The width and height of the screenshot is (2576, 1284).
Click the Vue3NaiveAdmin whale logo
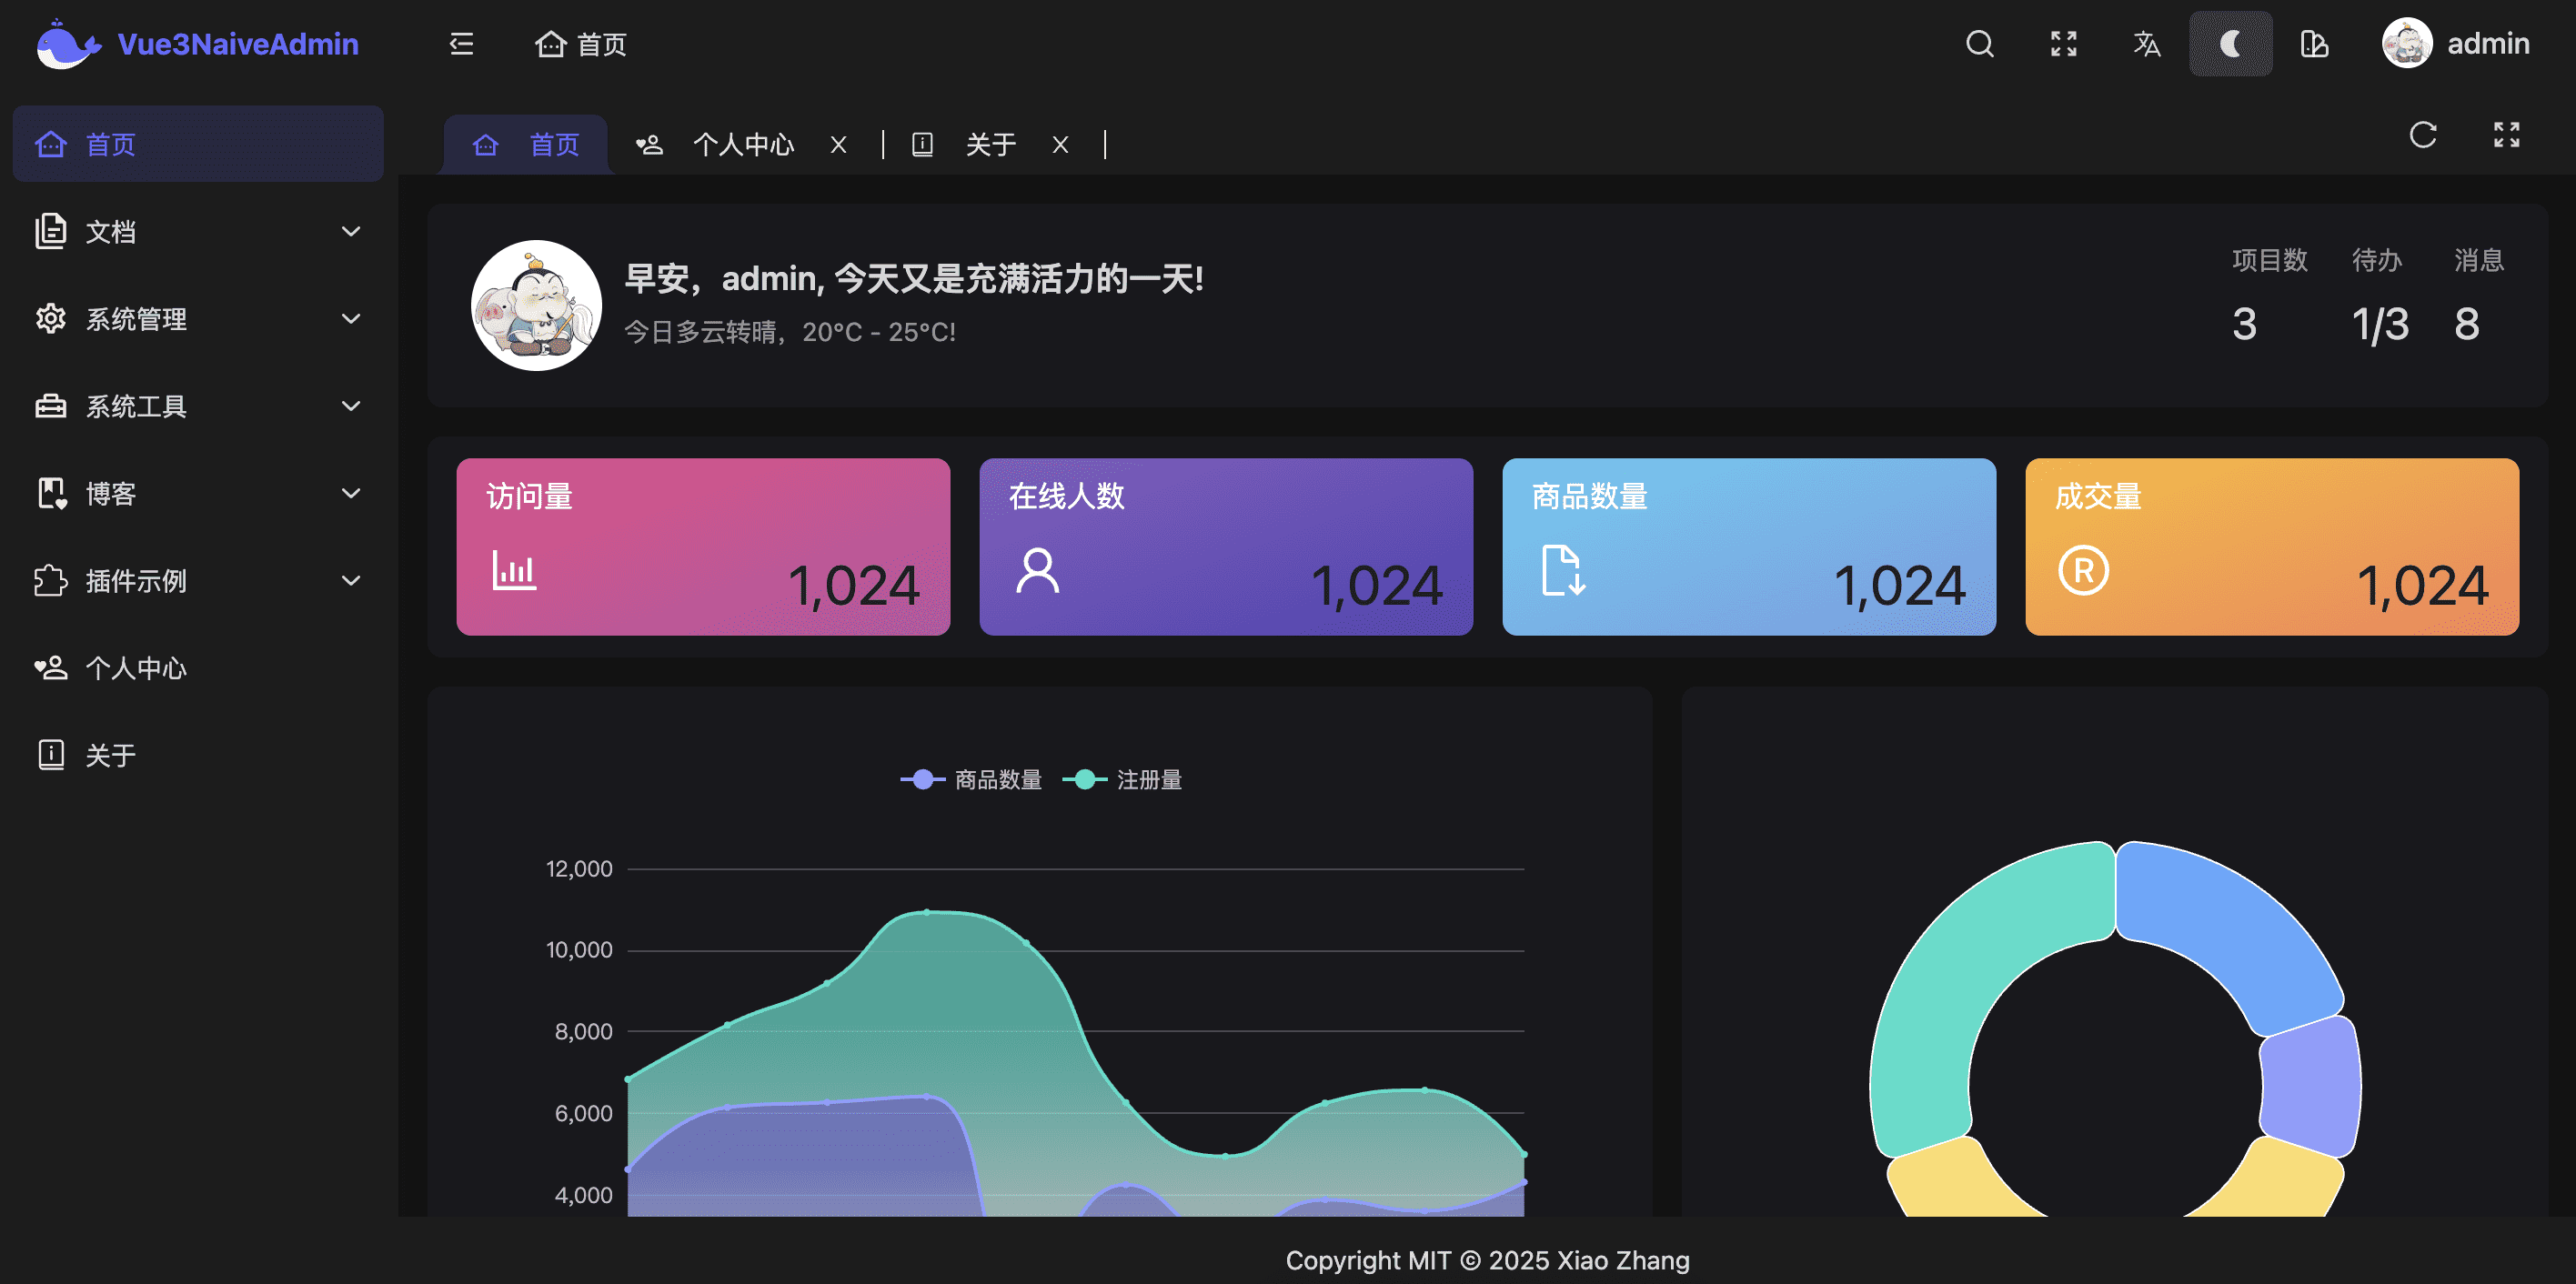[x=67, y=43]
